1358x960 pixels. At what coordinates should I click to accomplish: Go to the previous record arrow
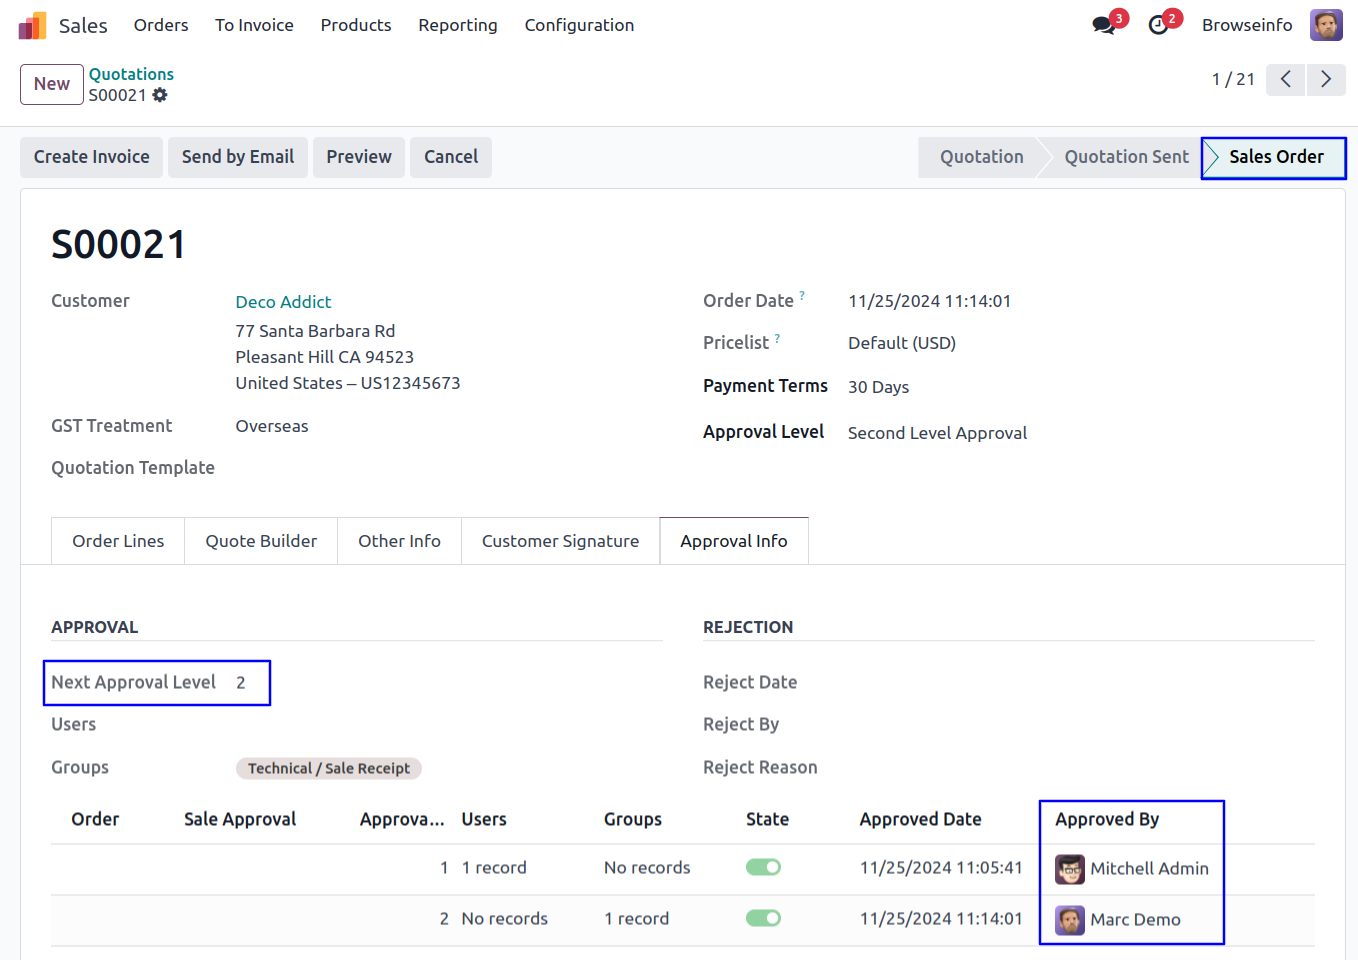tap(1285, 79)
